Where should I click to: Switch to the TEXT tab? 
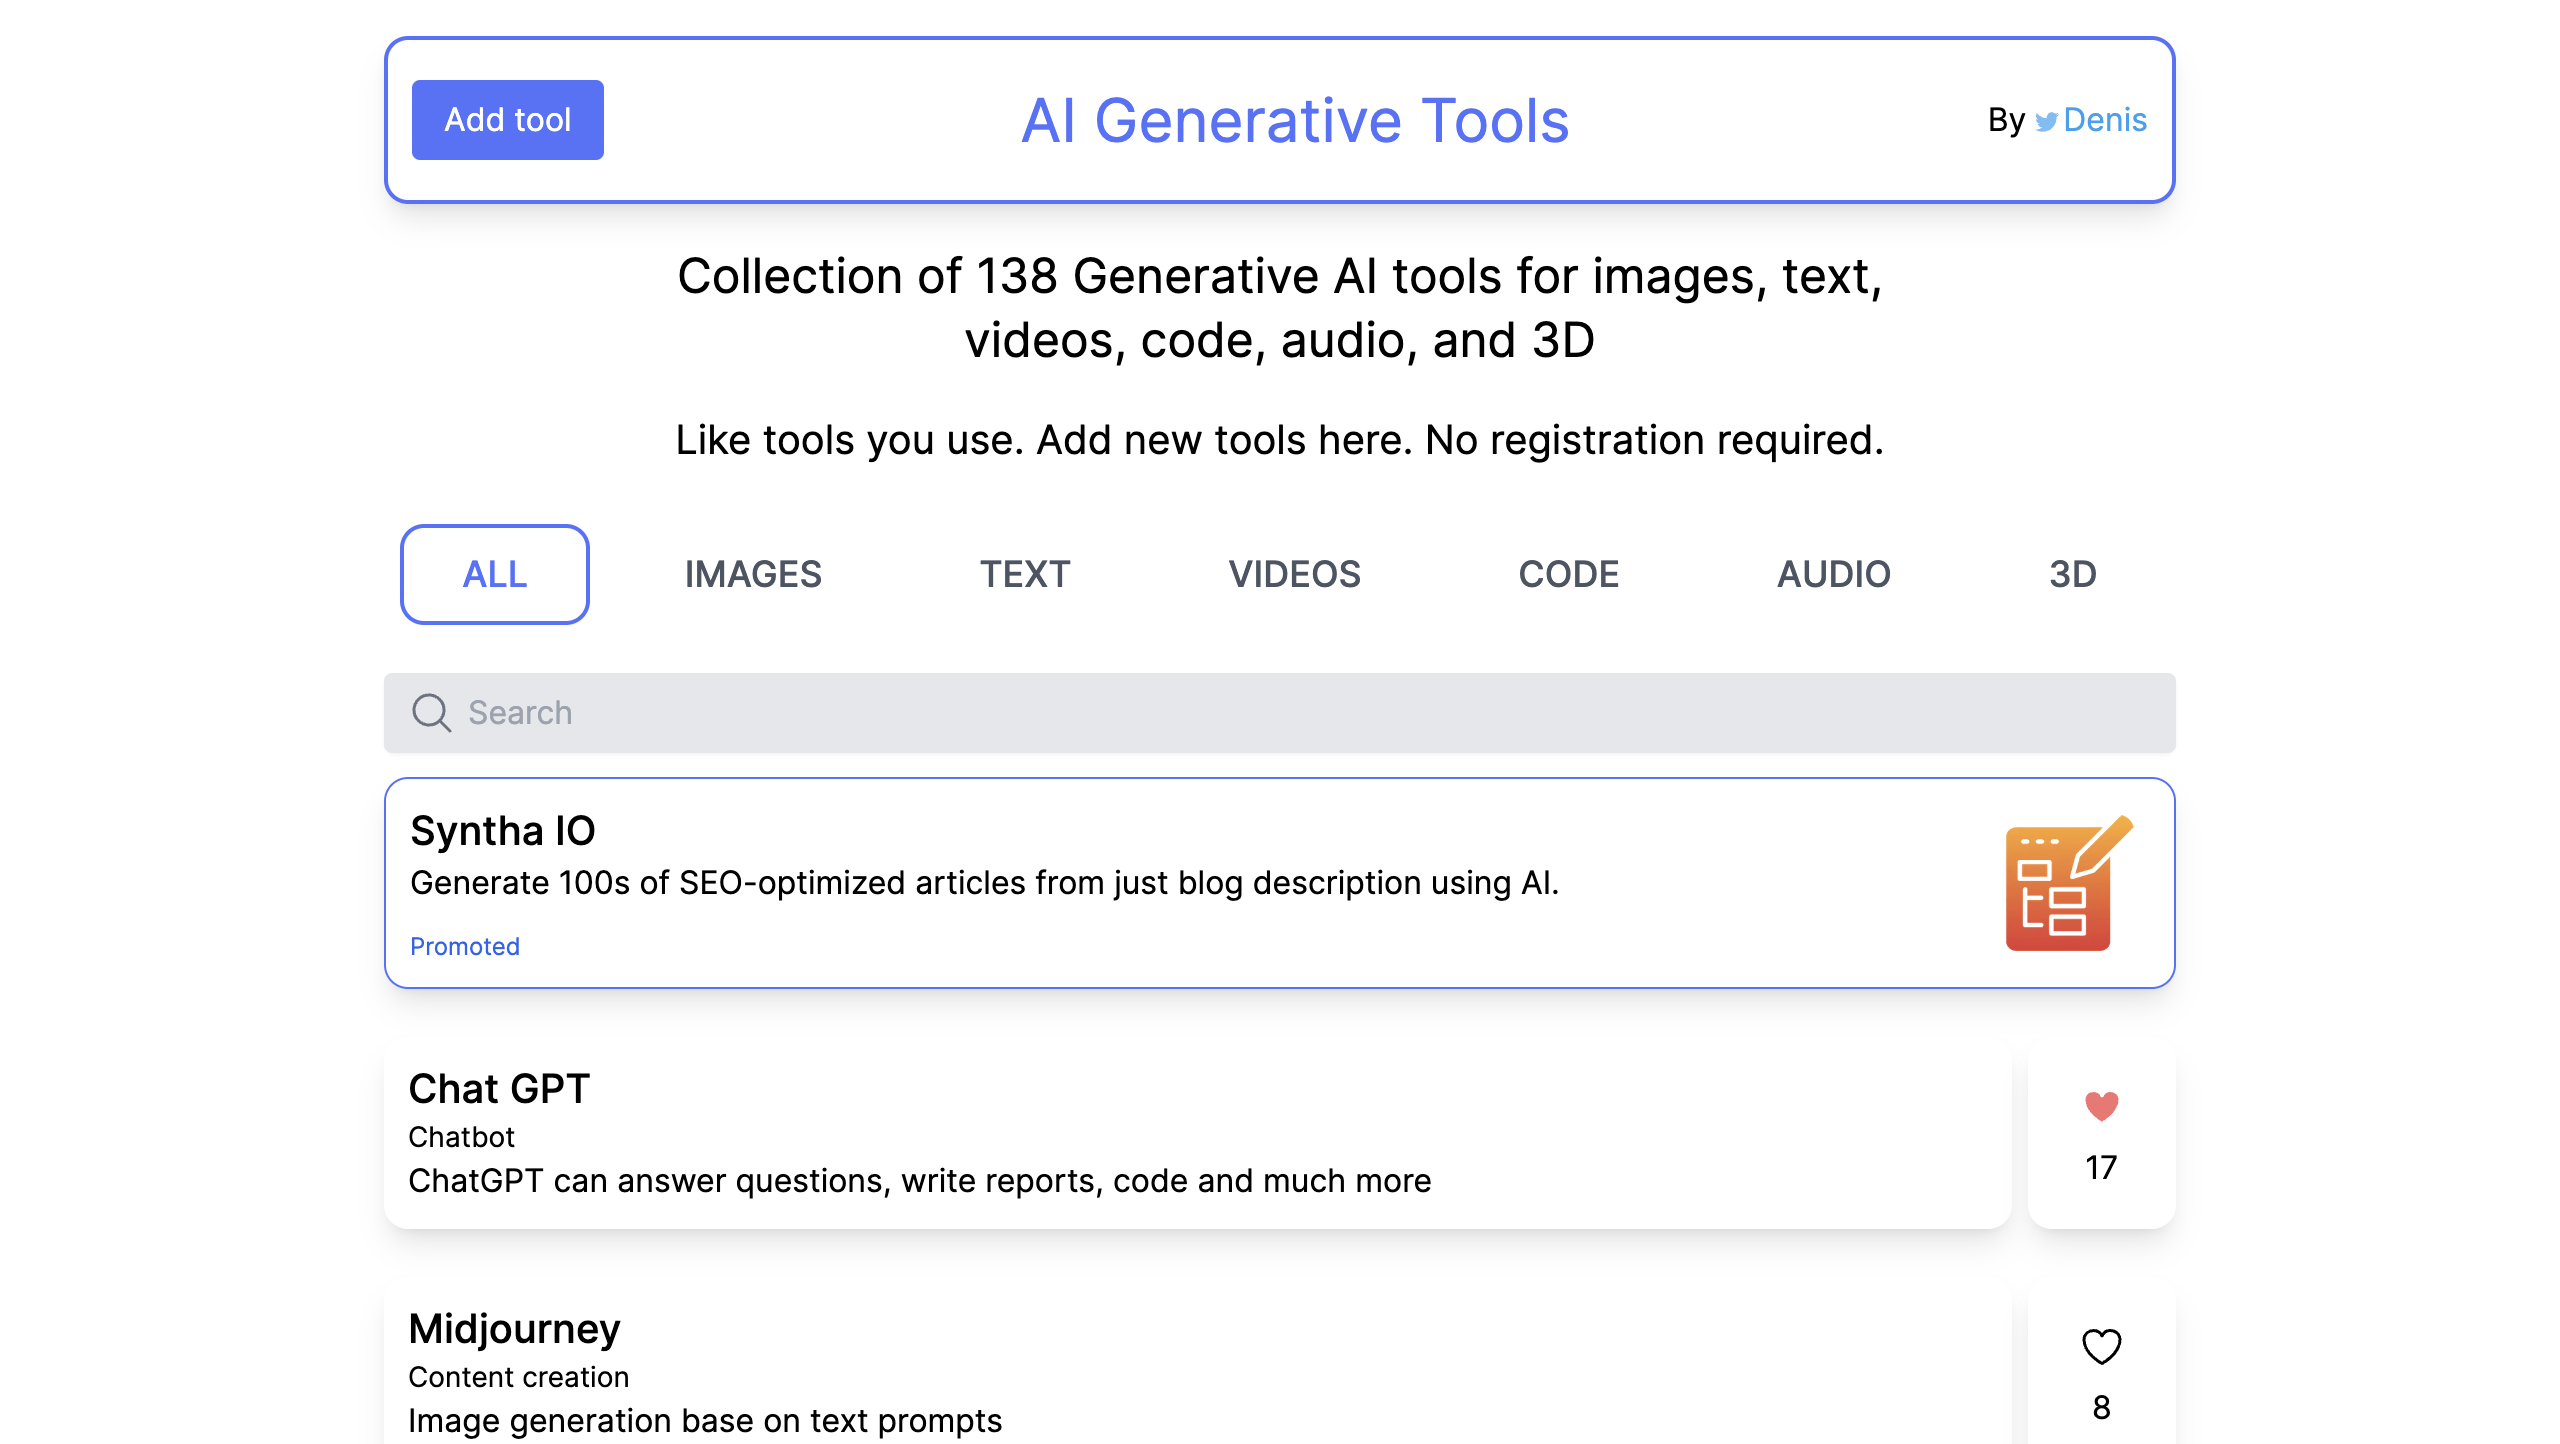[1025, 574]
